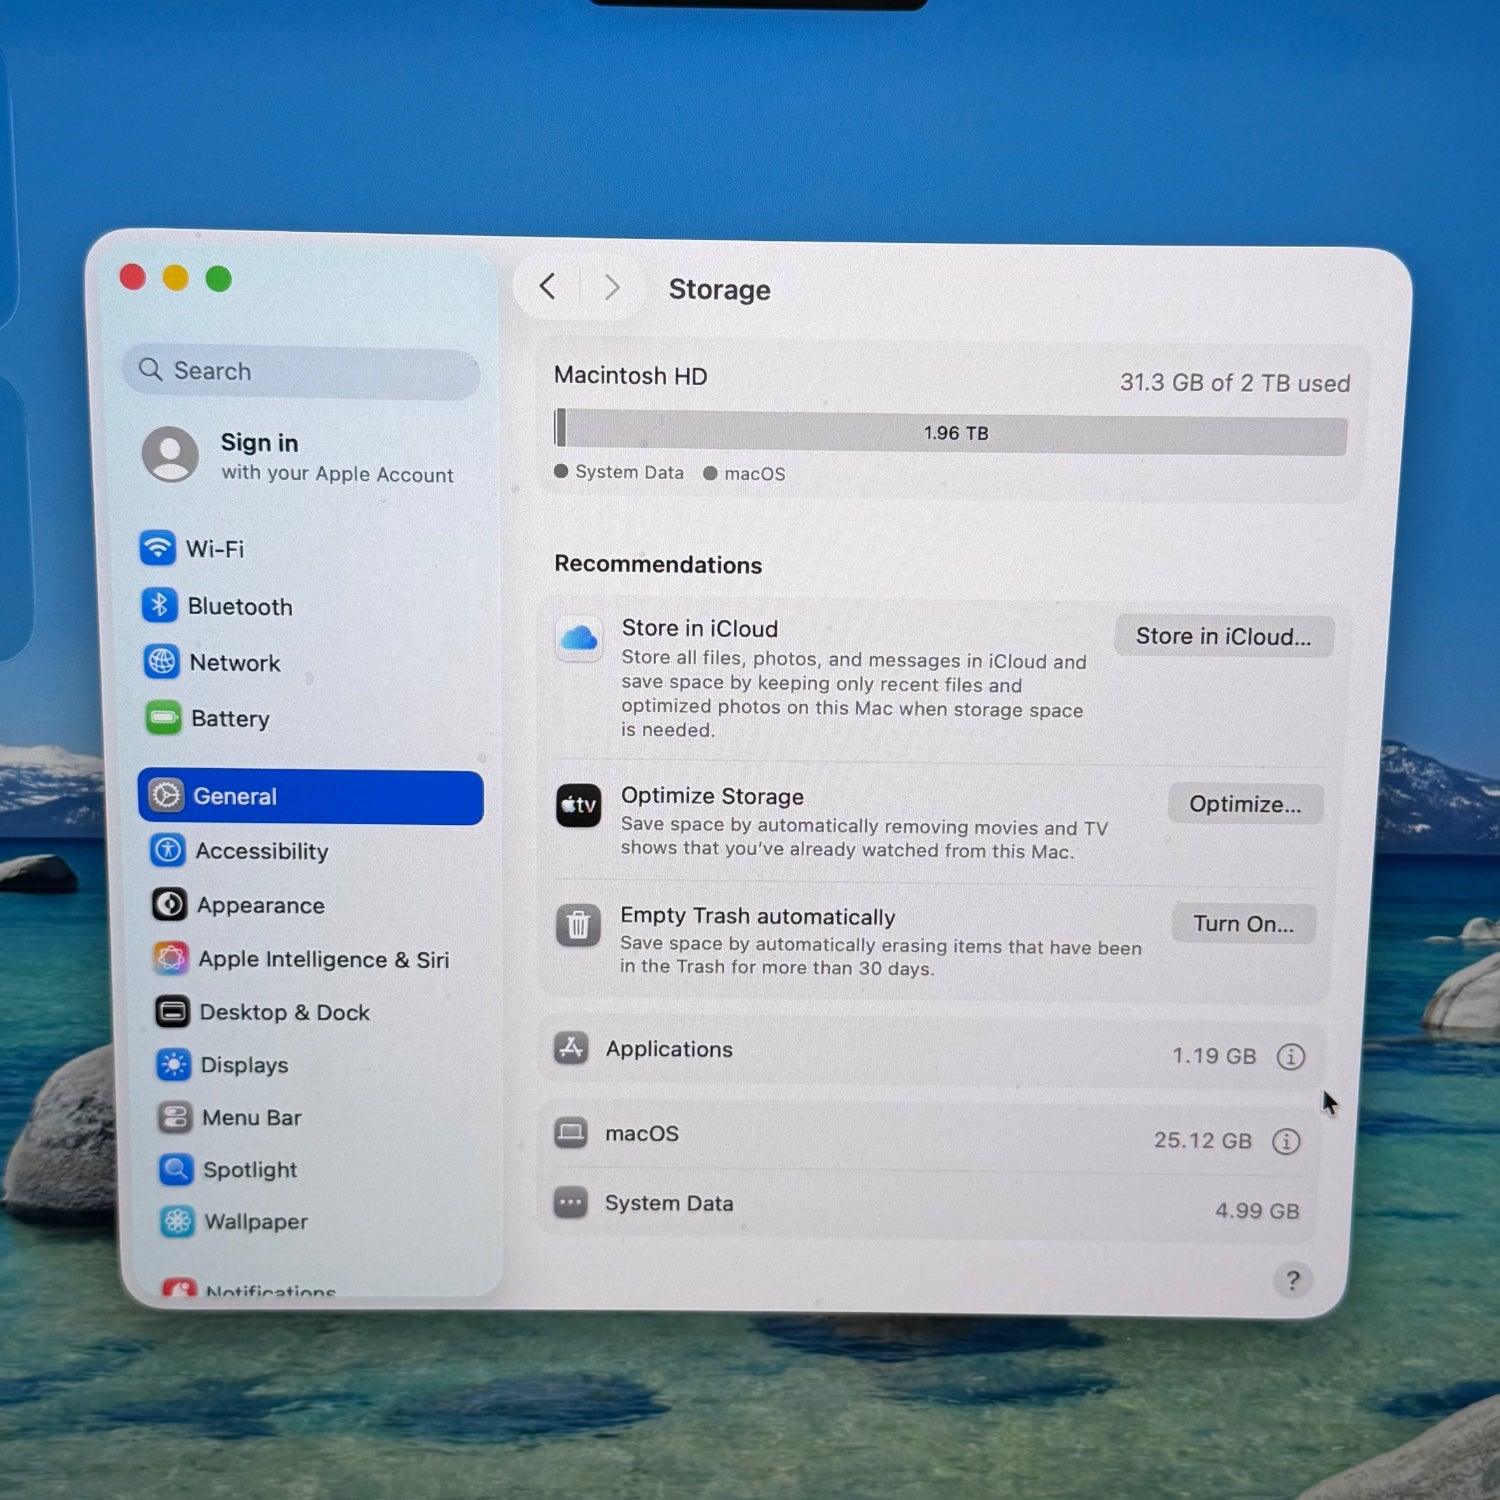This screenshot has height=1500, width=1500.
Task: Open Apple Intelligence & Siri icon
Action: click(x=171, y=958)
